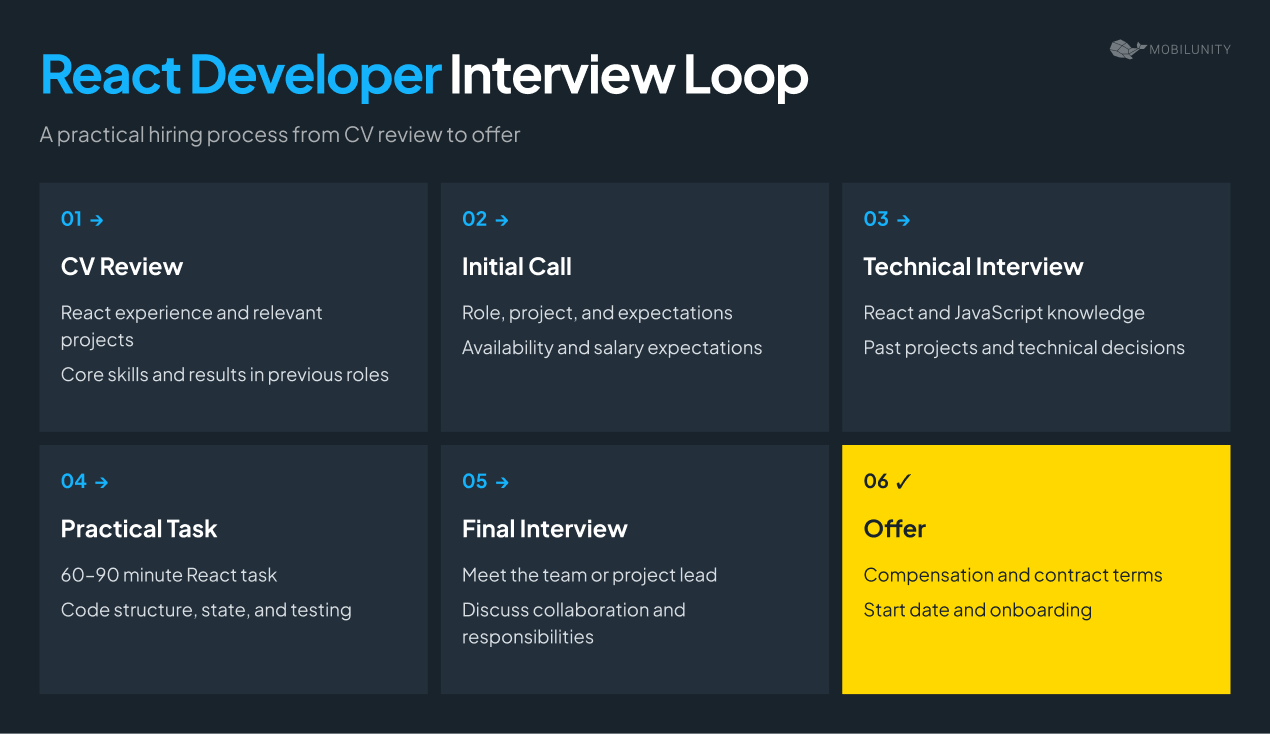Viewport: 1270px width, 734px height.
Task: Click 'Compensation and contract terms' text
Action: pos(1013,575)
